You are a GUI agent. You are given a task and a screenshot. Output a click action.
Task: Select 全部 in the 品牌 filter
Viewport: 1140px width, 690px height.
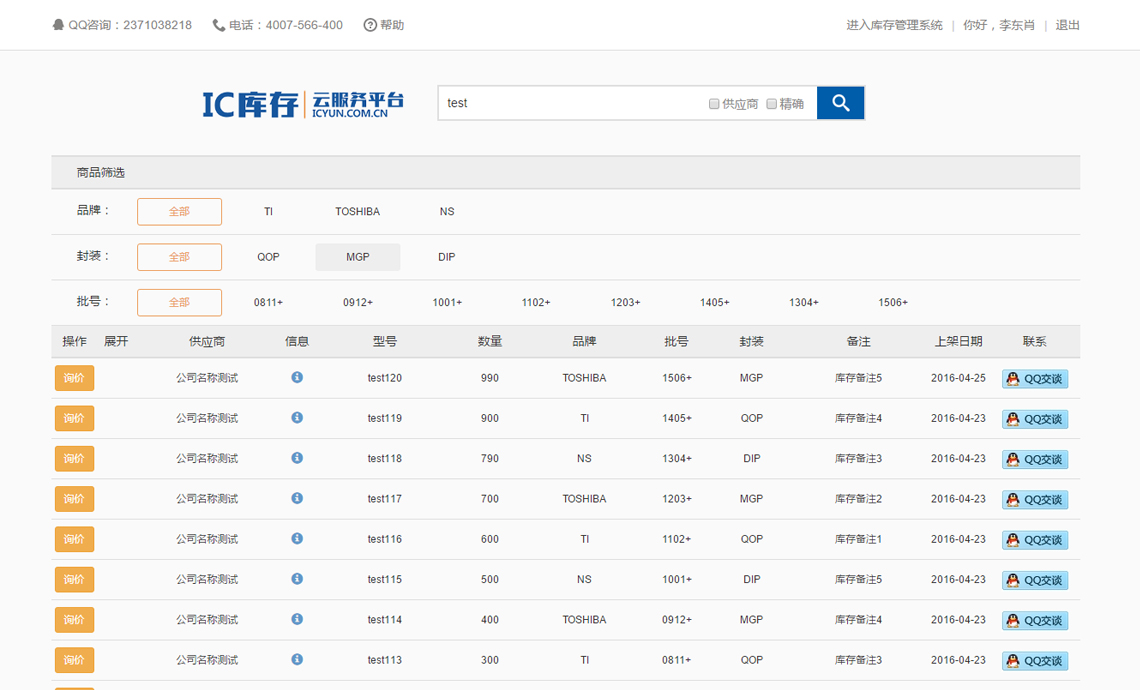[x=179, y=212]
